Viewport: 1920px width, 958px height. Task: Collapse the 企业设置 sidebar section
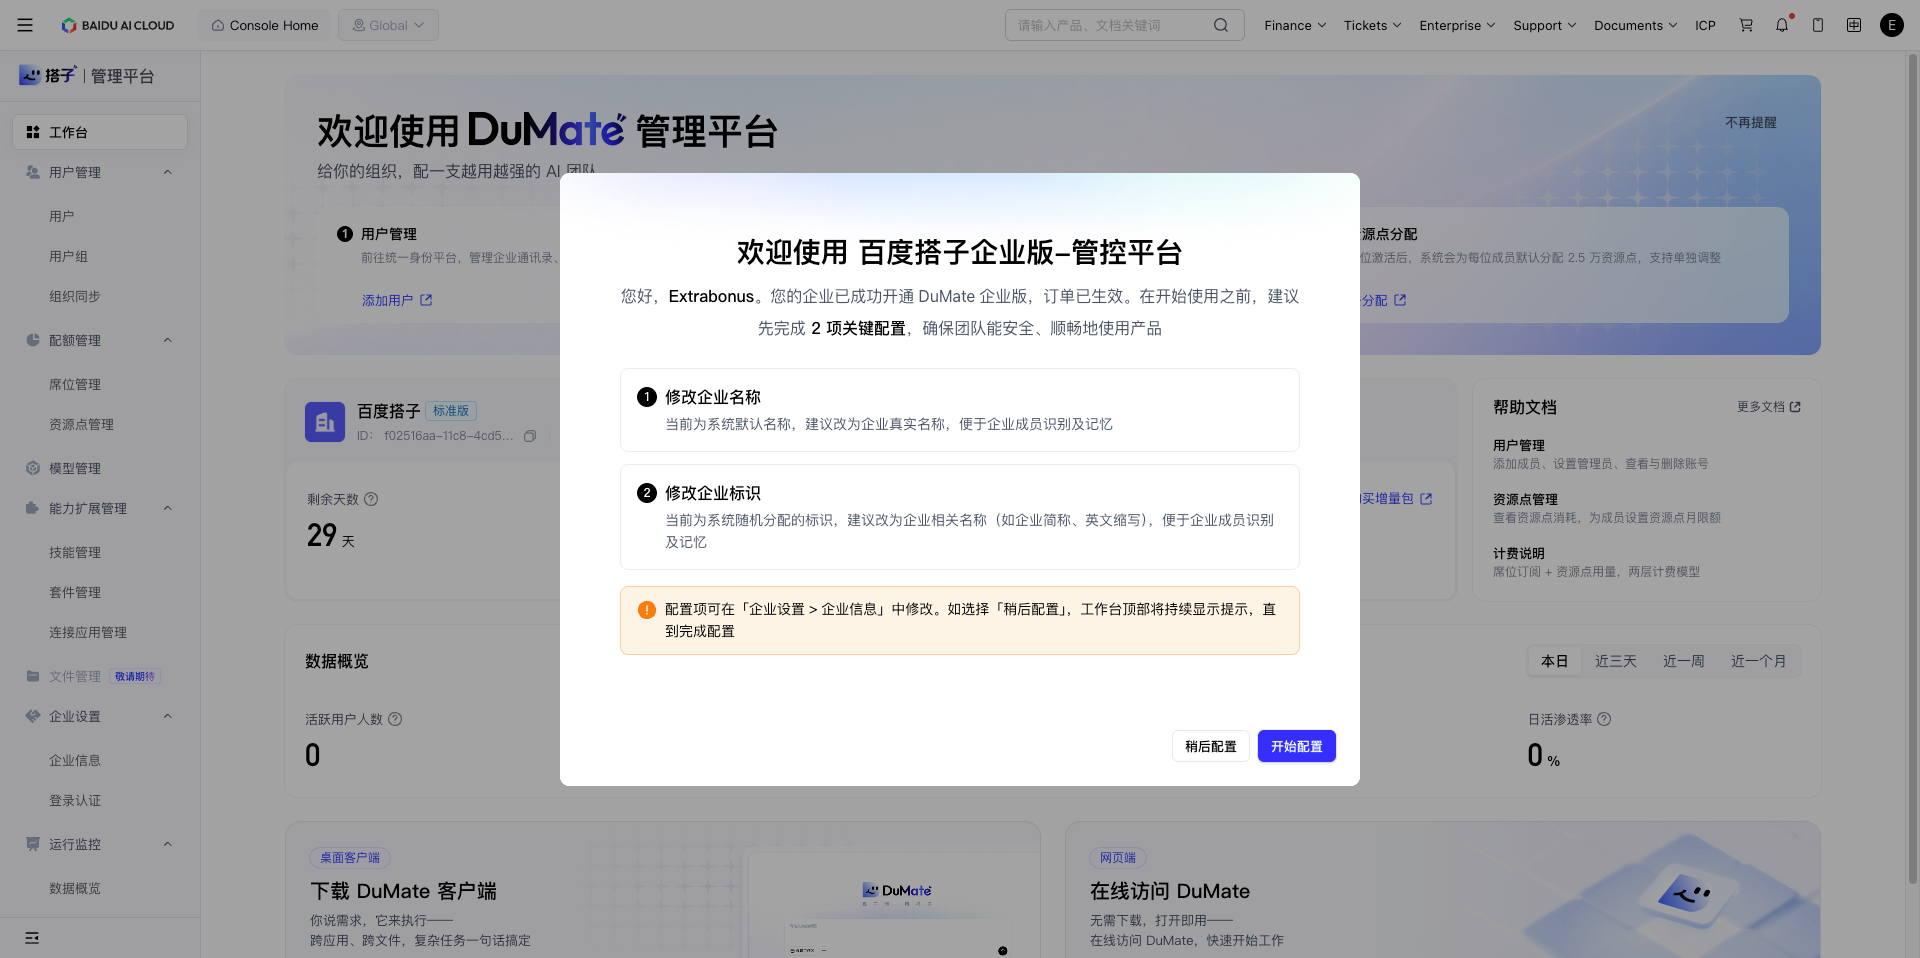[168, 716]
